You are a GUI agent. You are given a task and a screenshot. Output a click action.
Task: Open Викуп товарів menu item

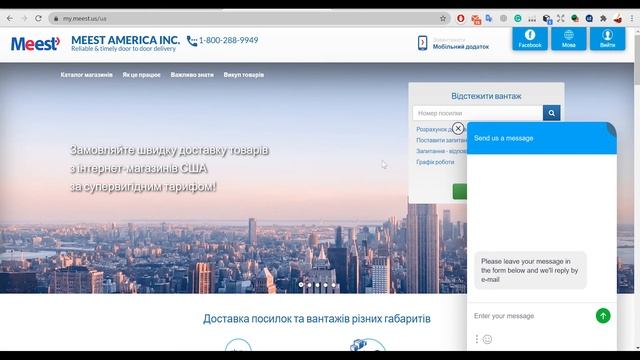[244, 75]
